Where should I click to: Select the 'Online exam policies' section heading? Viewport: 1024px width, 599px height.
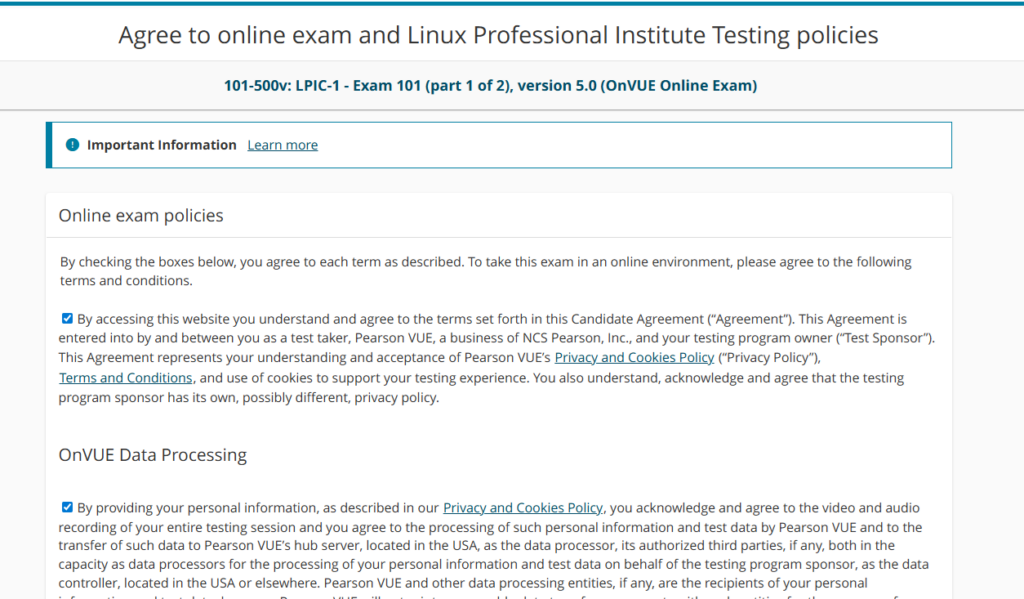tap(141, 216)
